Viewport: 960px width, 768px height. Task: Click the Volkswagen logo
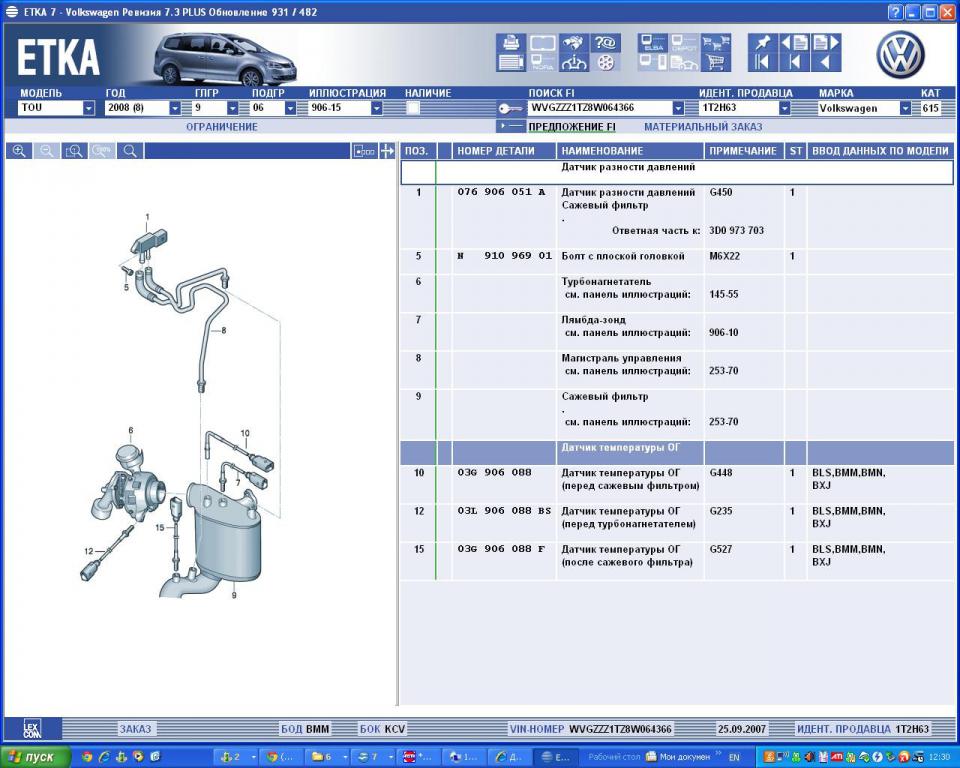point(899,55)
